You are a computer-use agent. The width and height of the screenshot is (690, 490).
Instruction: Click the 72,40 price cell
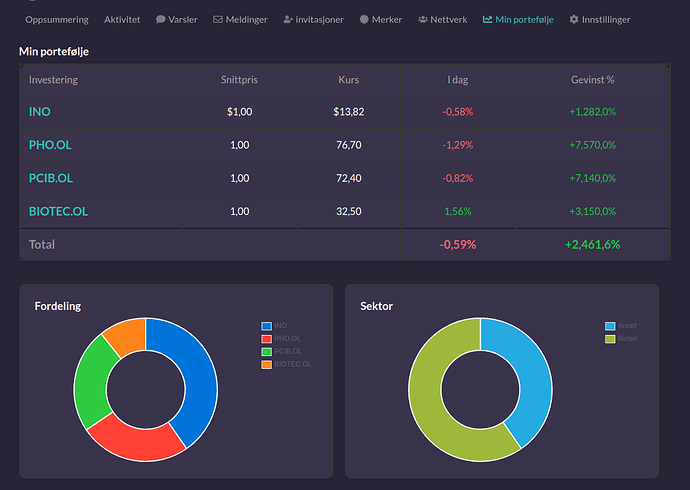pyautogui.click(x=349, y=178)
